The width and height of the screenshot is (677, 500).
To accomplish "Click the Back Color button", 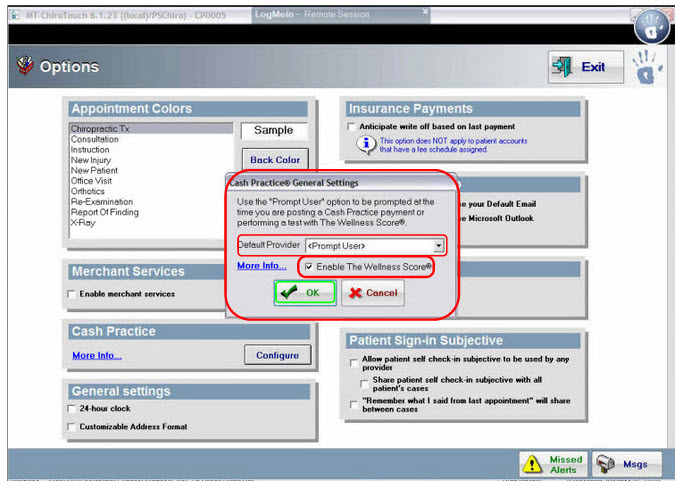I will (275, 160).
